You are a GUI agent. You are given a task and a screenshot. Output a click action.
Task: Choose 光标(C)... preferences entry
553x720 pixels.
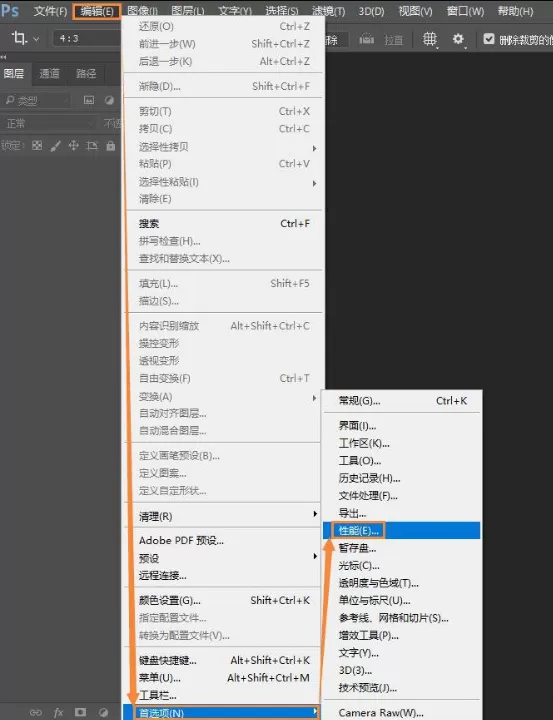(x=401, y=565)
